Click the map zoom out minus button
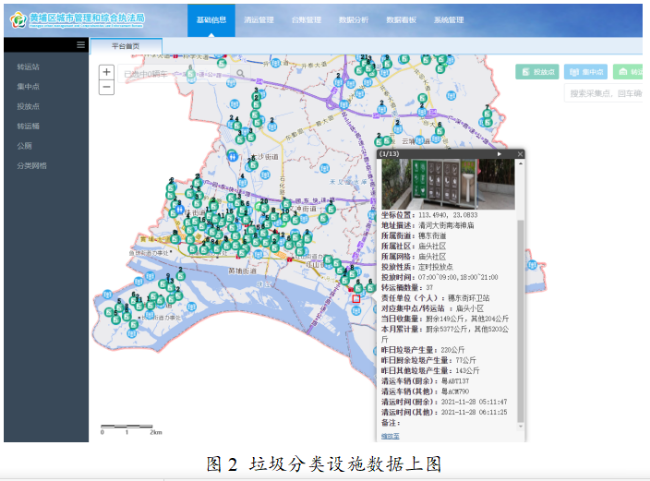The width and height of the screenshot is (650, 481). tap(106, 87)
